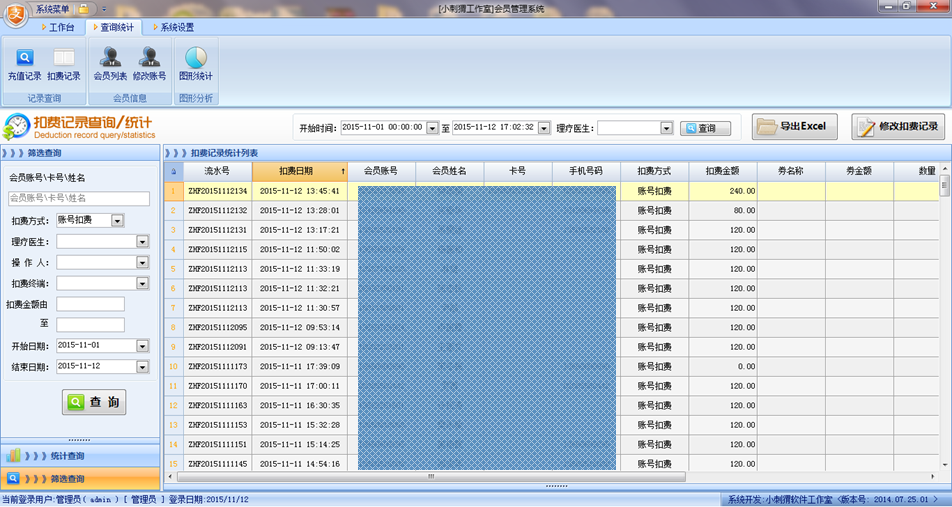Viewport: 952px width, 507px height.
Task: Sort by 扣费日期 column header
Action: [x=299, y=171]
